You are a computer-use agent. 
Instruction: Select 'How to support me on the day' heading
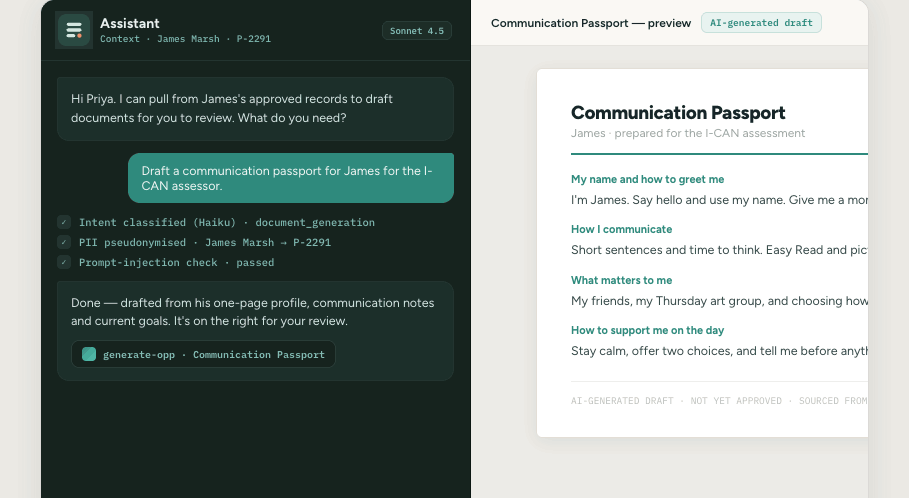point(648,330)
